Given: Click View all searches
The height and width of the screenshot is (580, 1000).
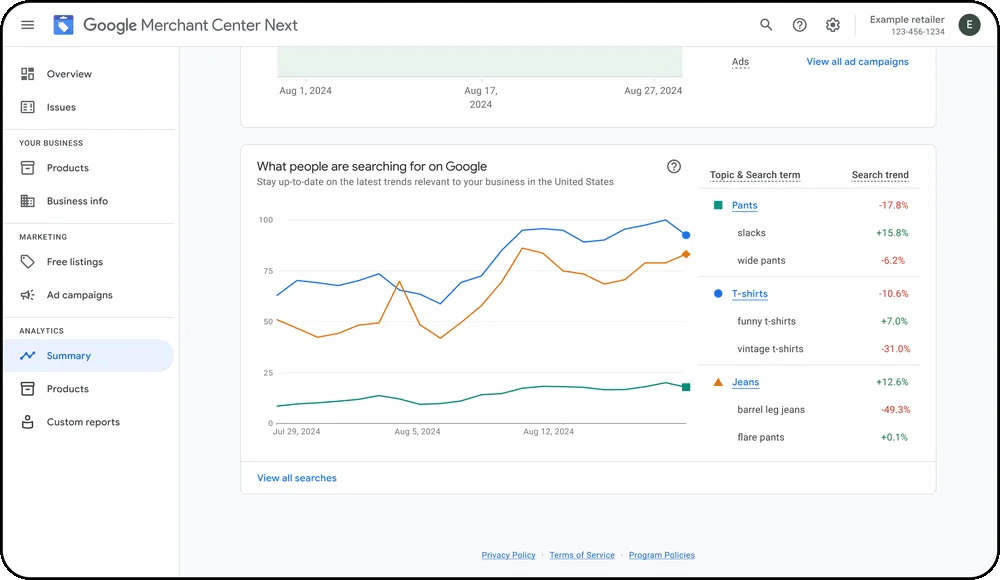Looking at the screenshot, I should [296, 477].
